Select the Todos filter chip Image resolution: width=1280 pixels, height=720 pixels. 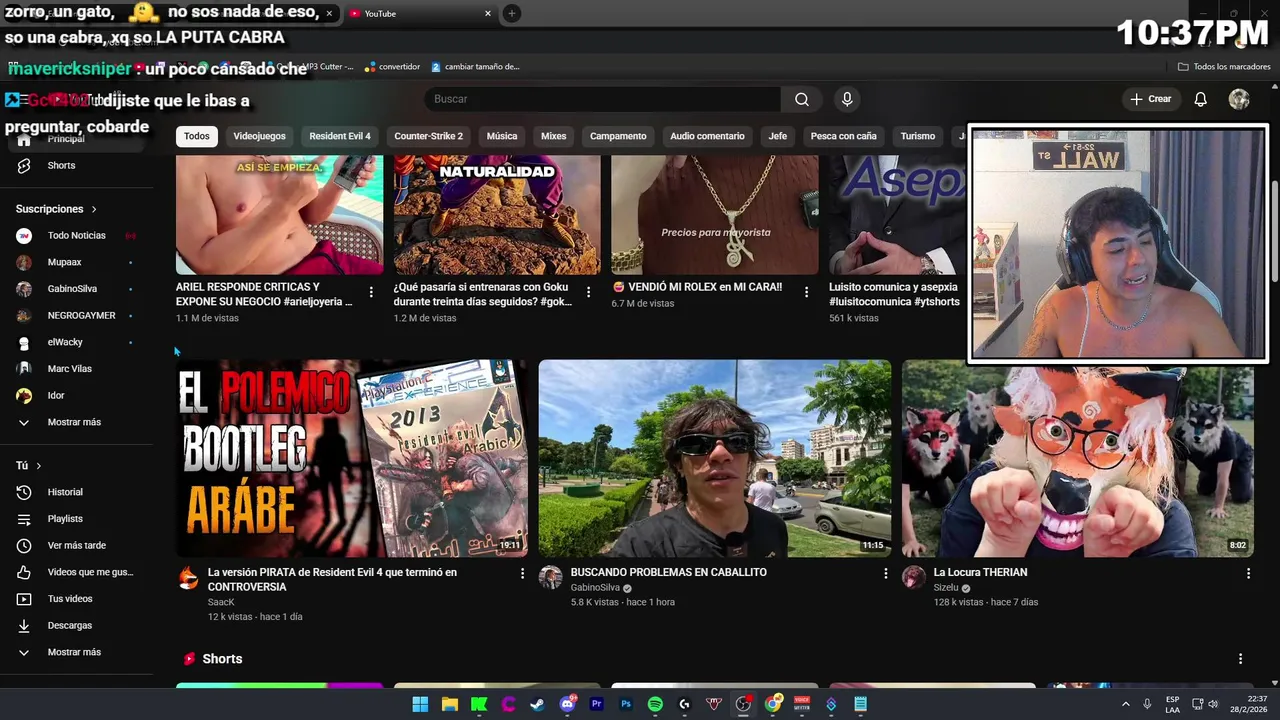coord(197,136)
